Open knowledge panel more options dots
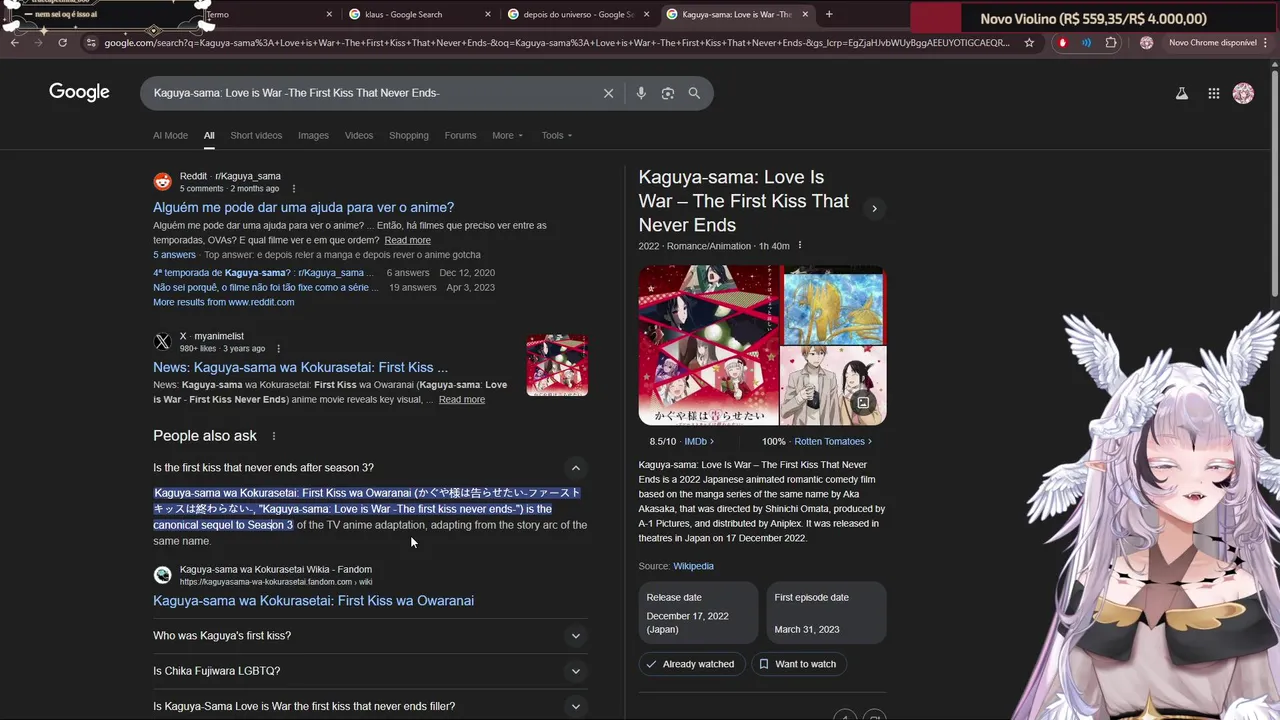This screenshot has width=1280, height=720. [799, 246]
